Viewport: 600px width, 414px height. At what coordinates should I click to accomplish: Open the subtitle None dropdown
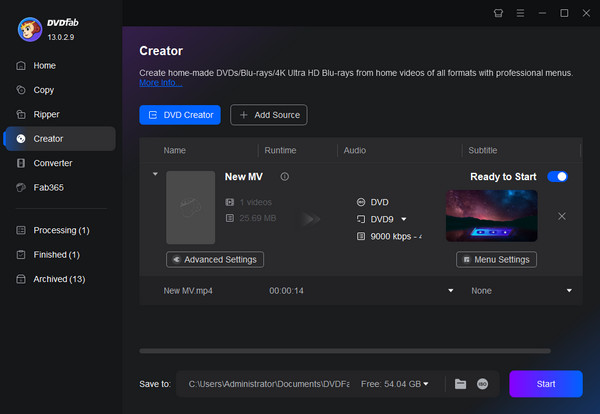point(569,291)
